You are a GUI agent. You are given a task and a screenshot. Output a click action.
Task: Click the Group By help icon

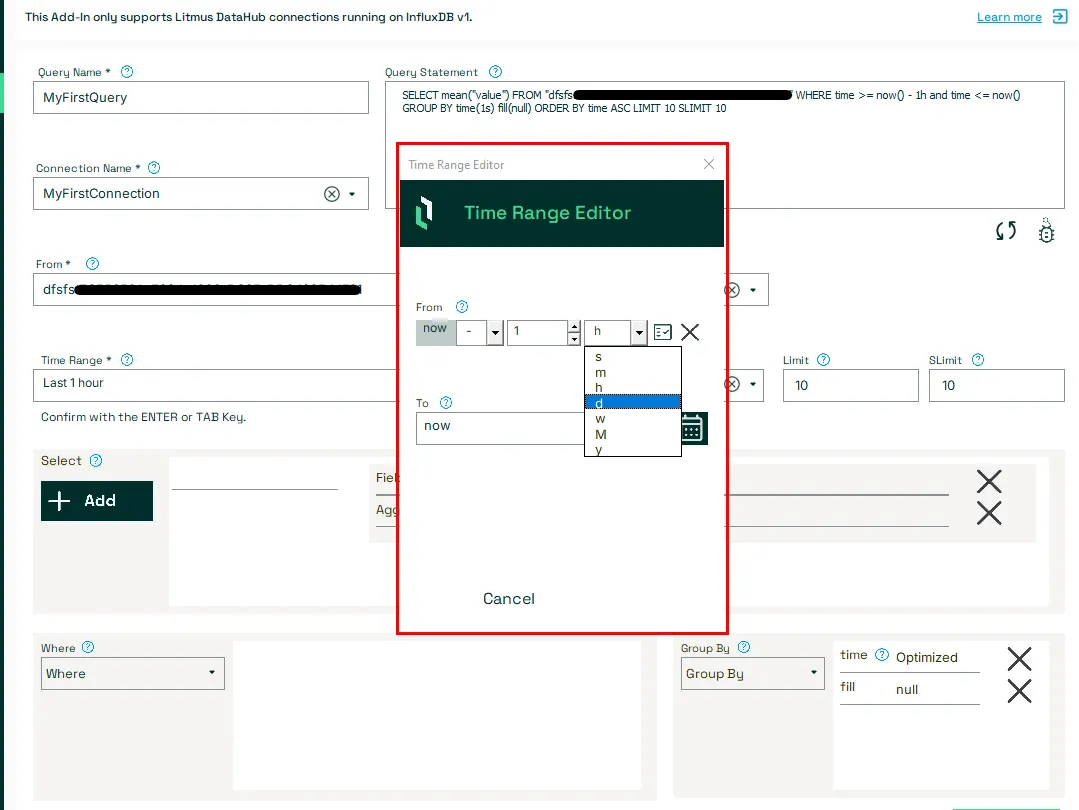744,648
